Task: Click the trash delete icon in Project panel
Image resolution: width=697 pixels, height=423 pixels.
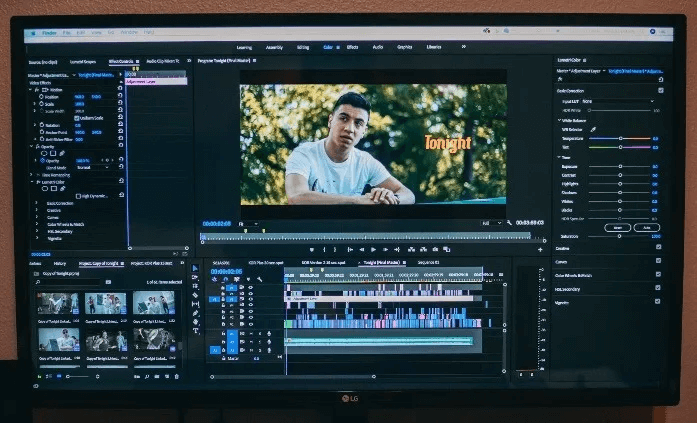Action: click(177, 376)
